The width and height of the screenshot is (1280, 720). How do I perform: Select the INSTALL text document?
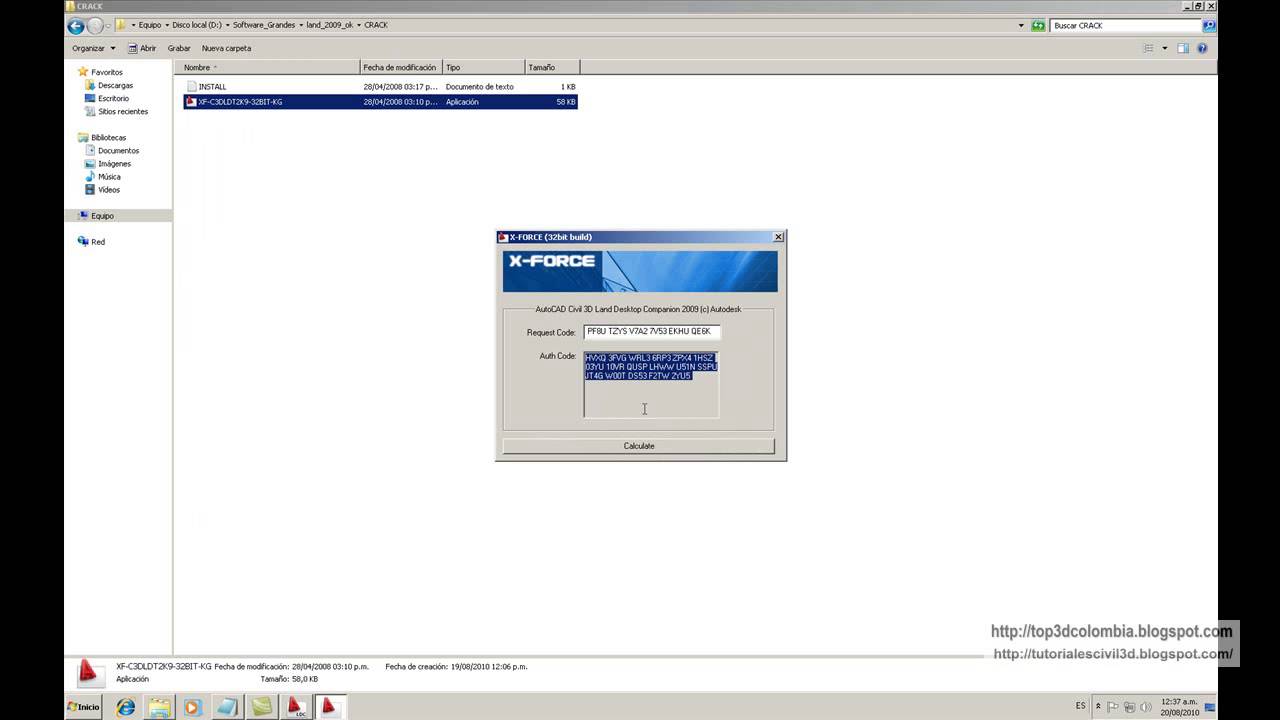point(212,87)
